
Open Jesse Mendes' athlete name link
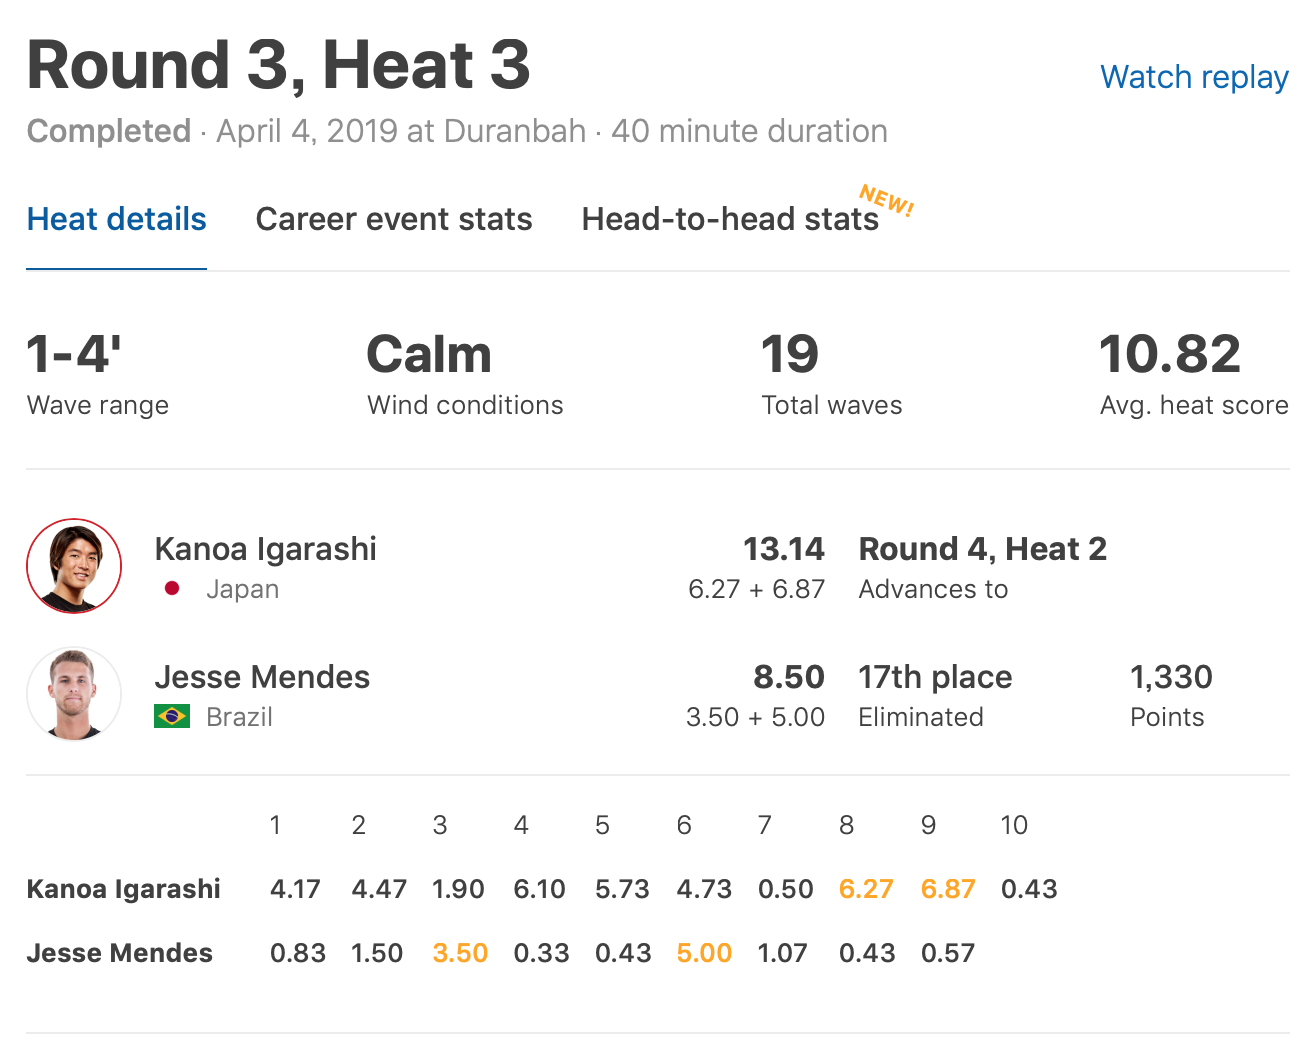click(x=262, y=677)
